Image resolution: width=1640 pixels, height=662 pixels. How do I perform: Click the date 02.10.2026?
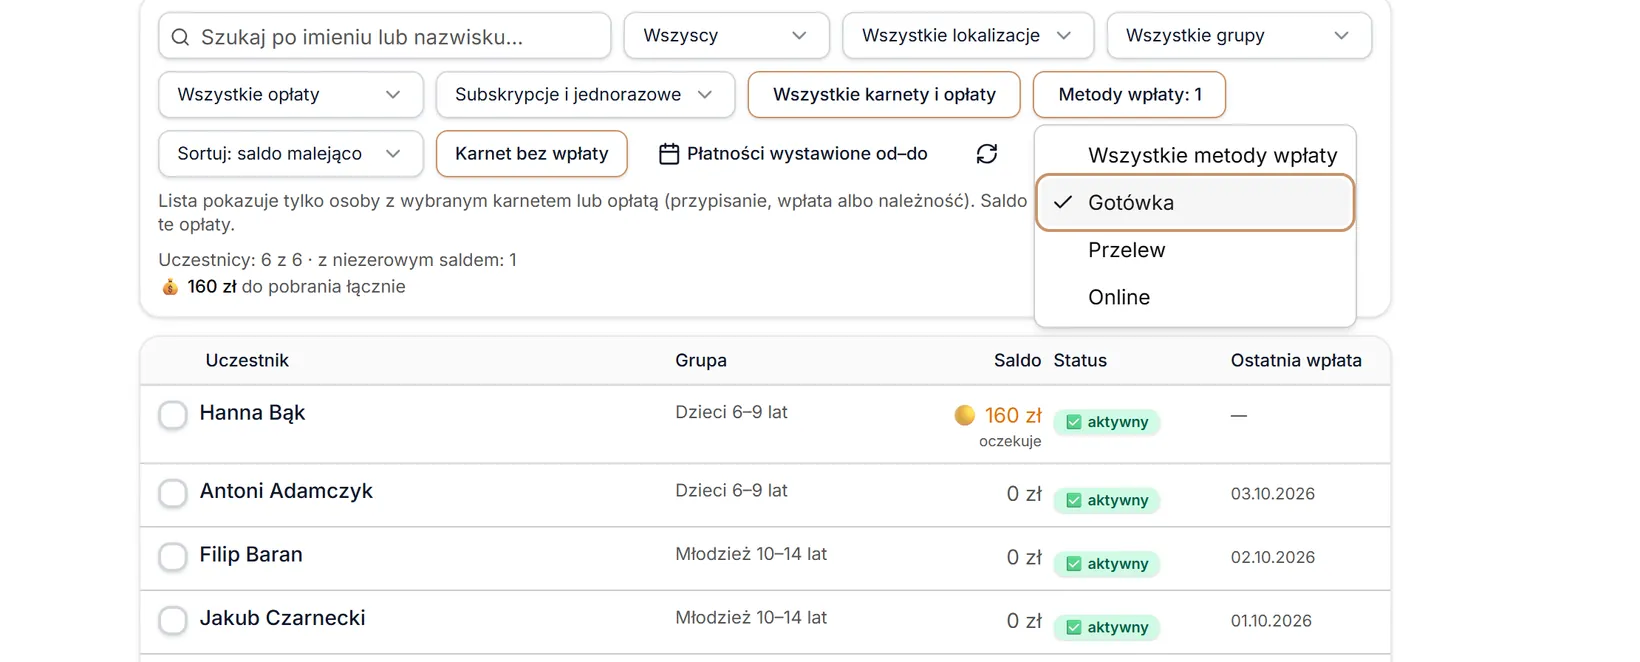pyautogui.click(x=1272, y=557)
